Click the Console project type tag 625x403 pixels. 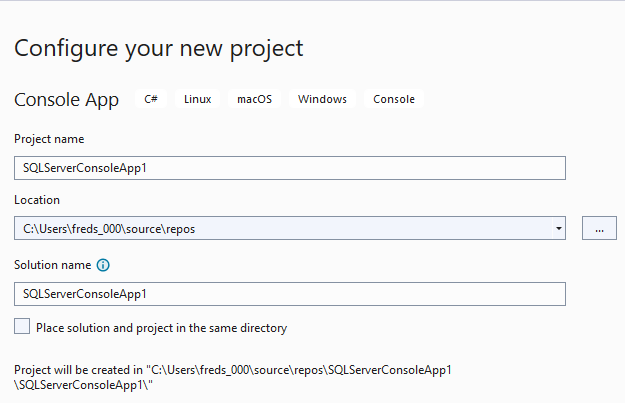click(x=394, y=99)
